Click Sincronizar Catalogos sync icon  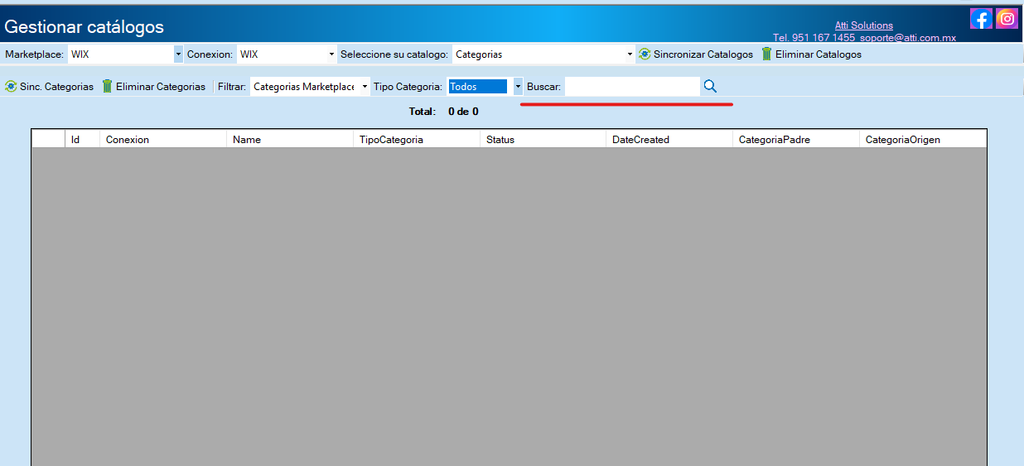click(x=645, y=54)
